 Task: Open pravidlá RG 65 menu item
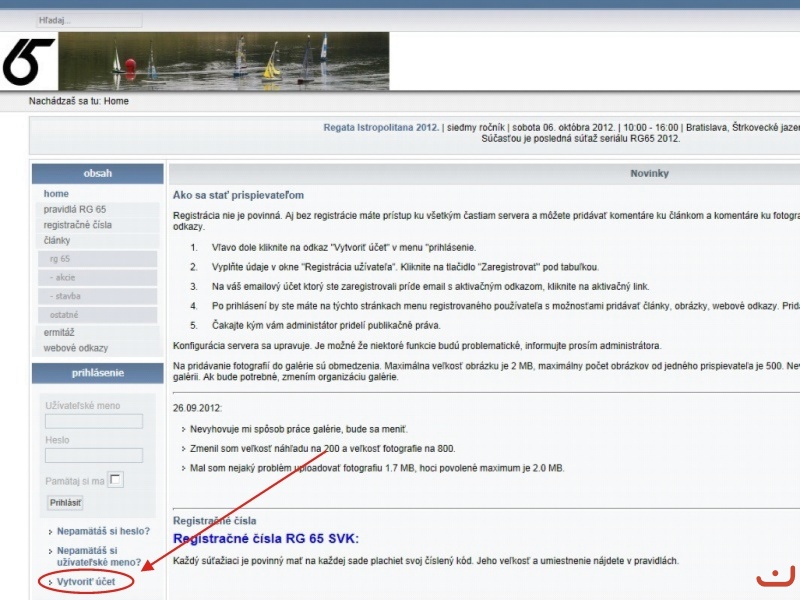click(75, 209)
